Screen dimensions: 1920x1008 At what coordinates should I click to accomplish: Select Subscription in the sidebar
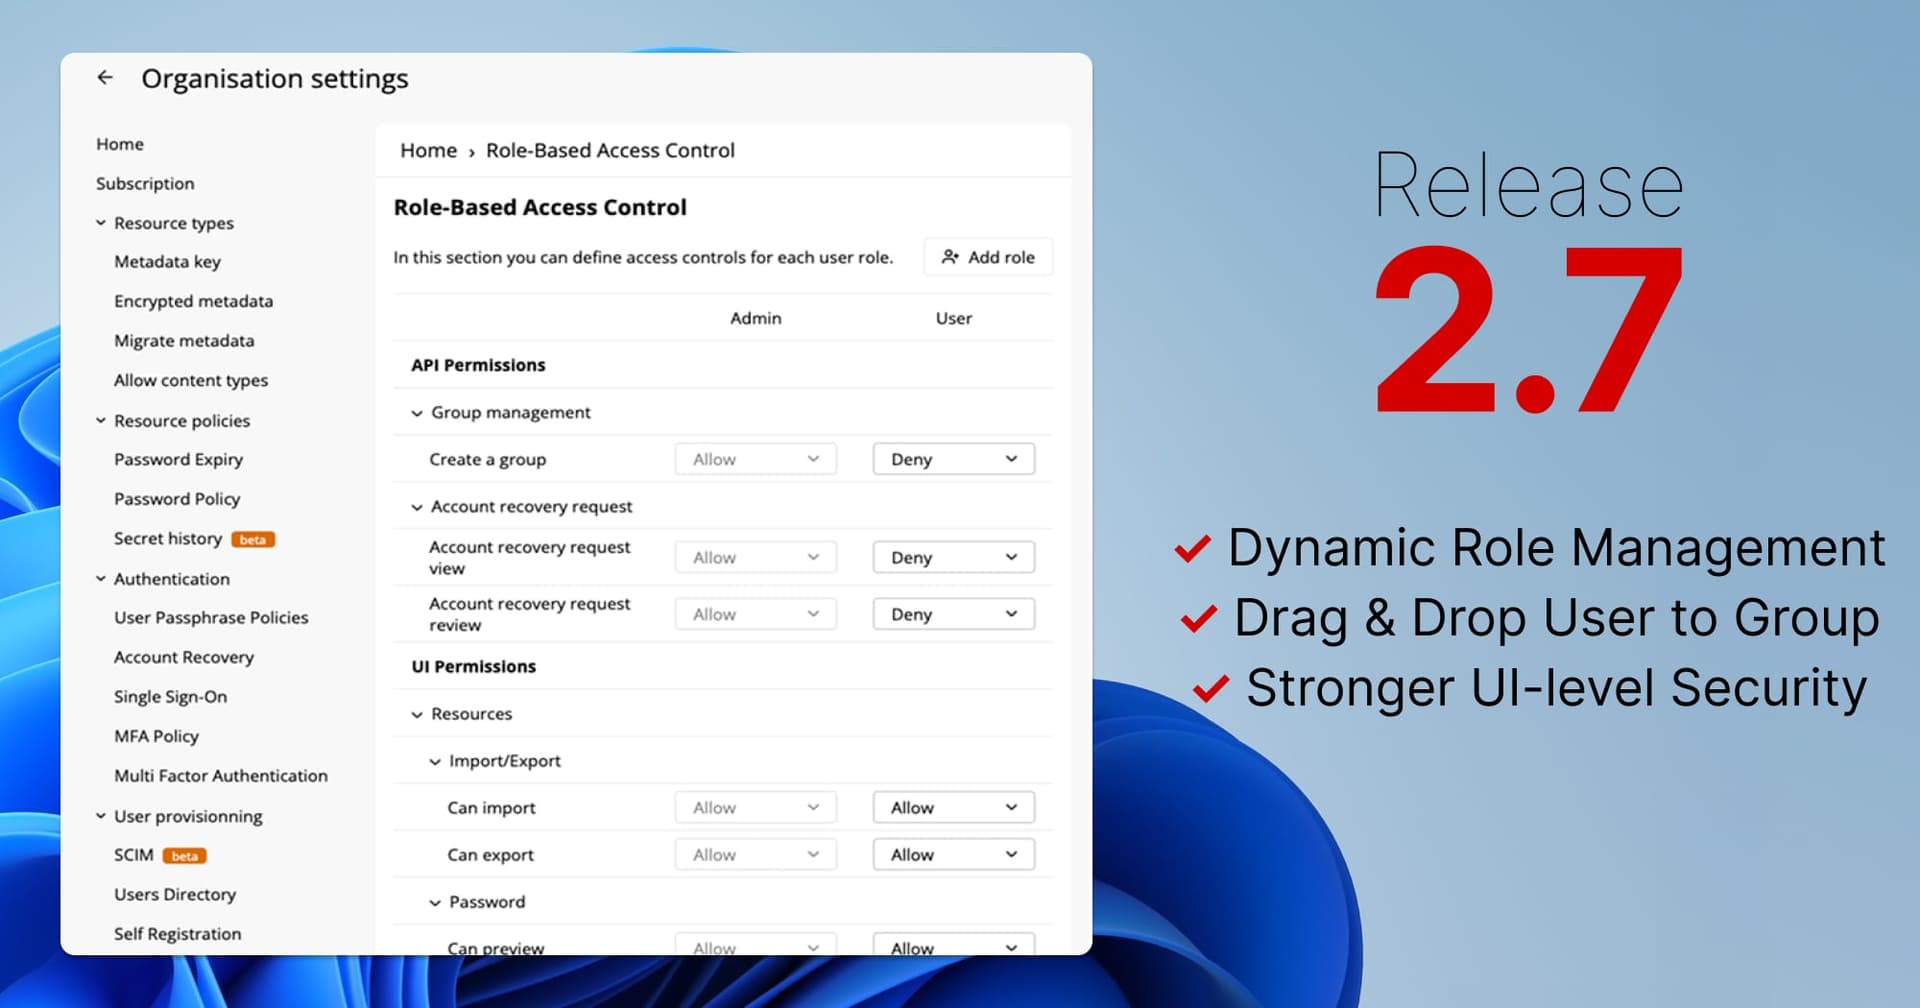(x=145, y=183)
